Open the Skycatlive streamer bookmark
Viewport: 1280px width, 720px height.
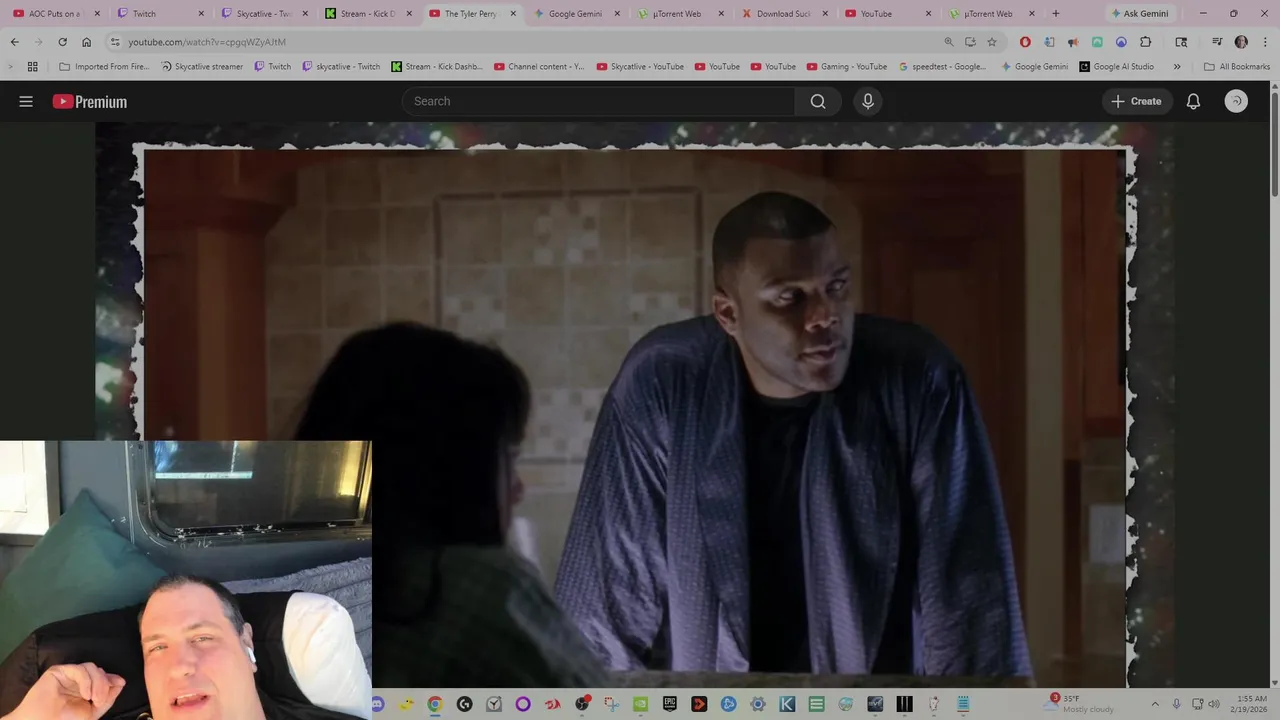coord(201,67)
